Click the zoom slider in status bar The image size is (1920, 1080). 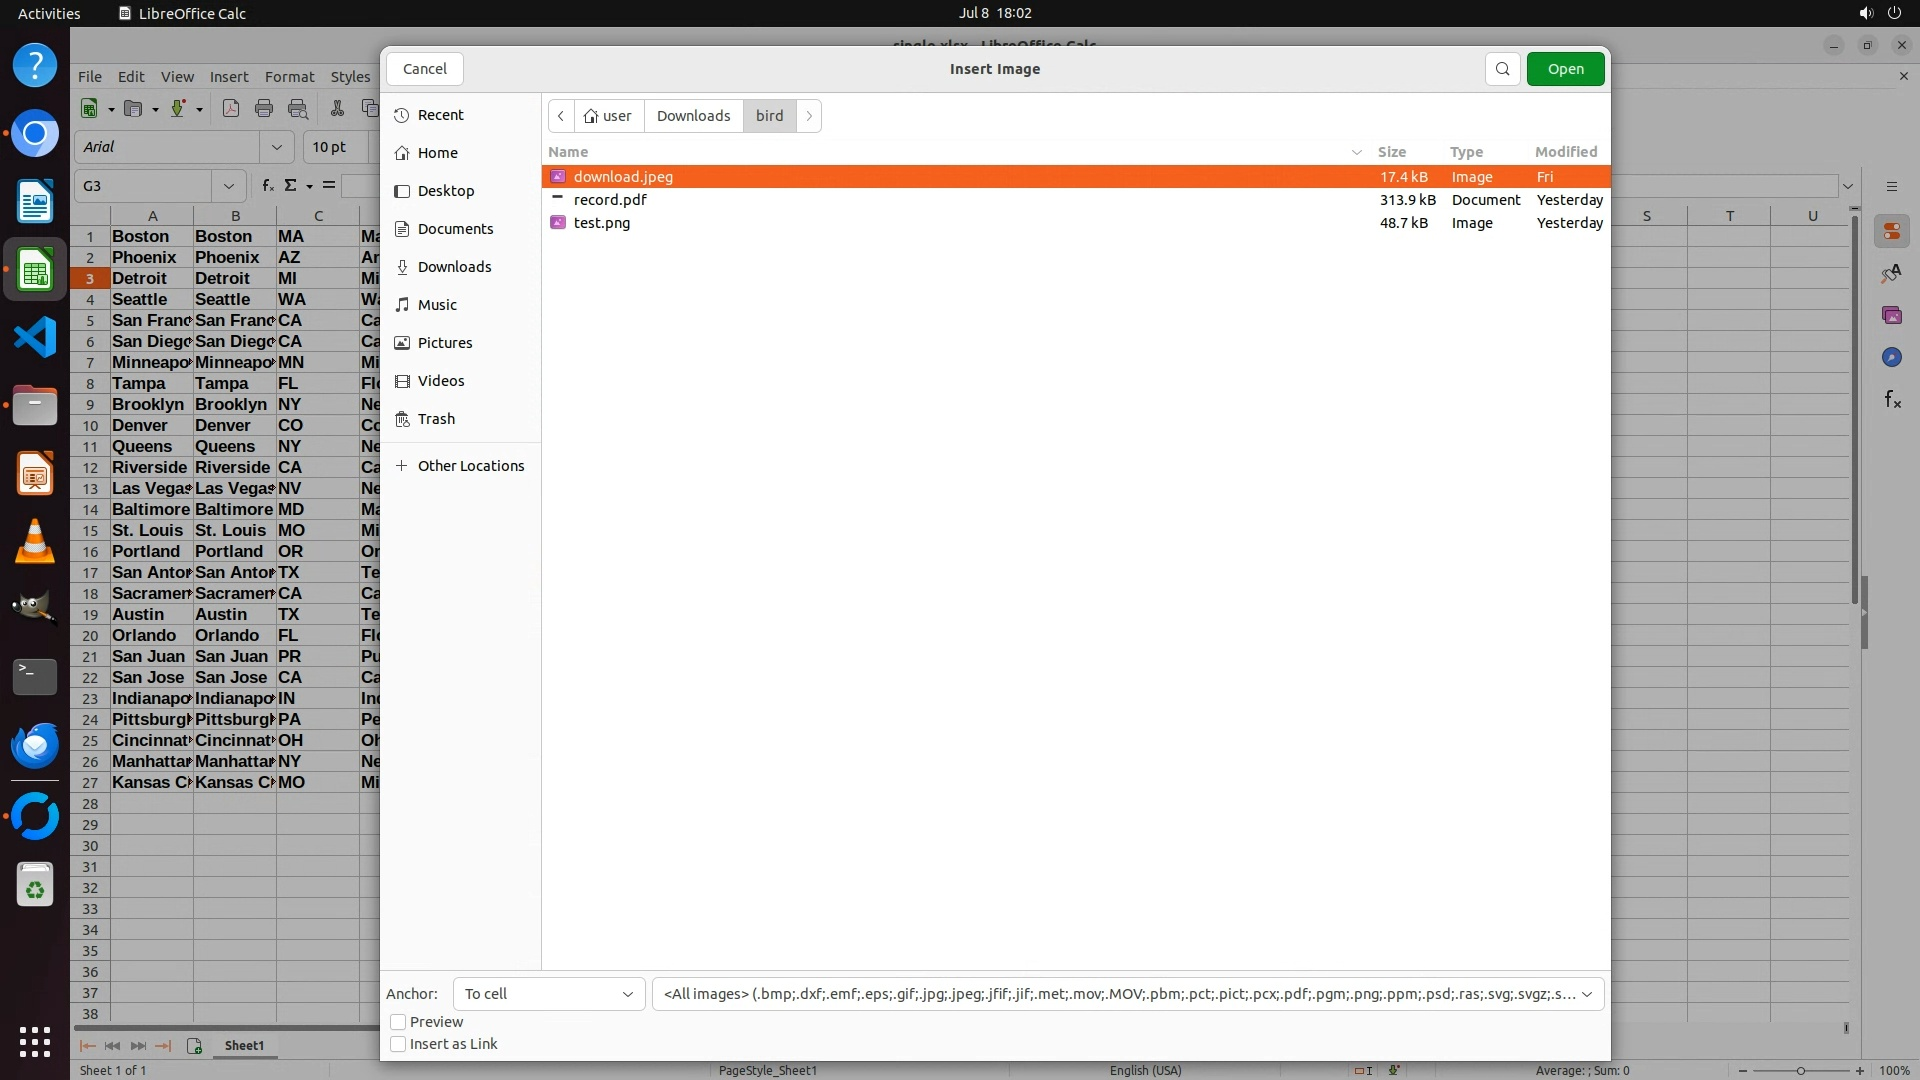point(1800,1070)
